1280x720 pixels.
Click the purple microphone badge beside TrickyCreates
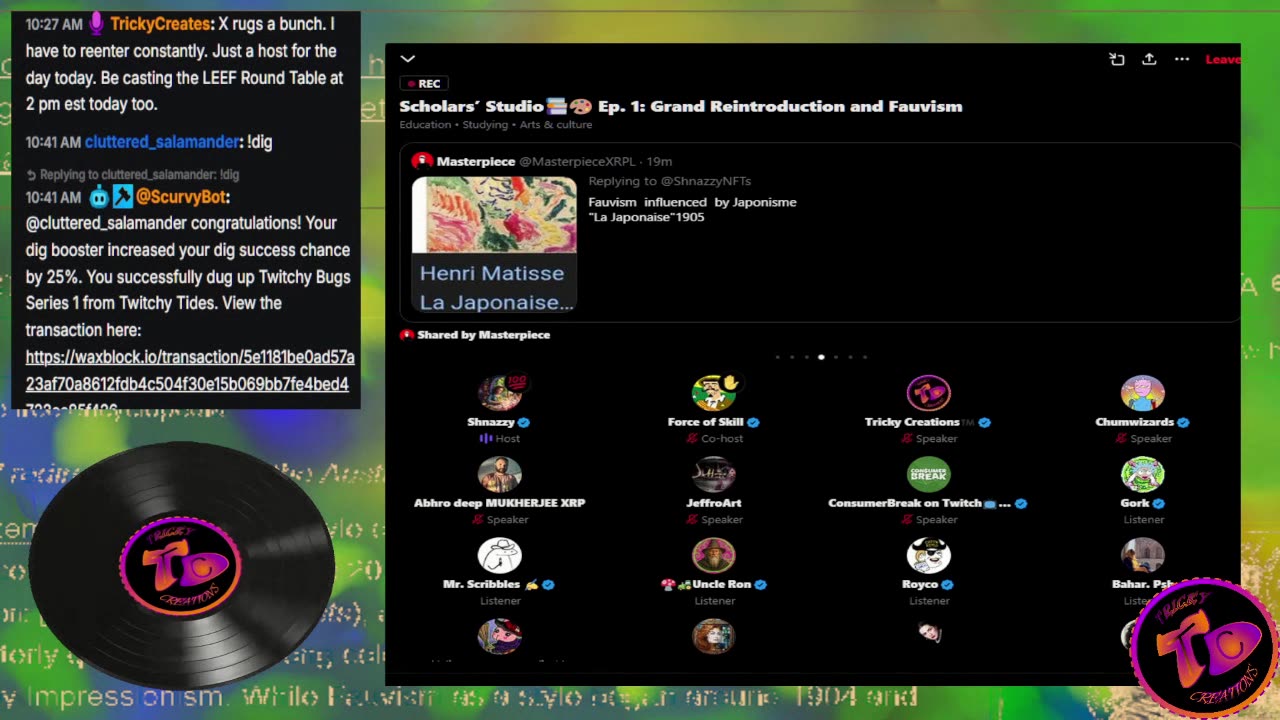click(x=96, y=22)
